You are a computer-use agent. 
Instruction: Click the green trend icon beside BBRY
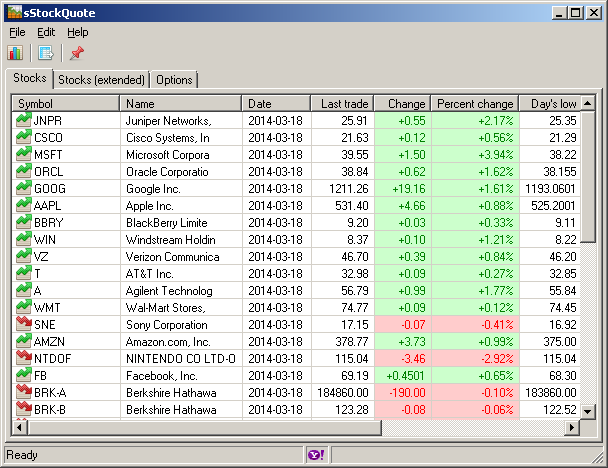tap(24, 222)
